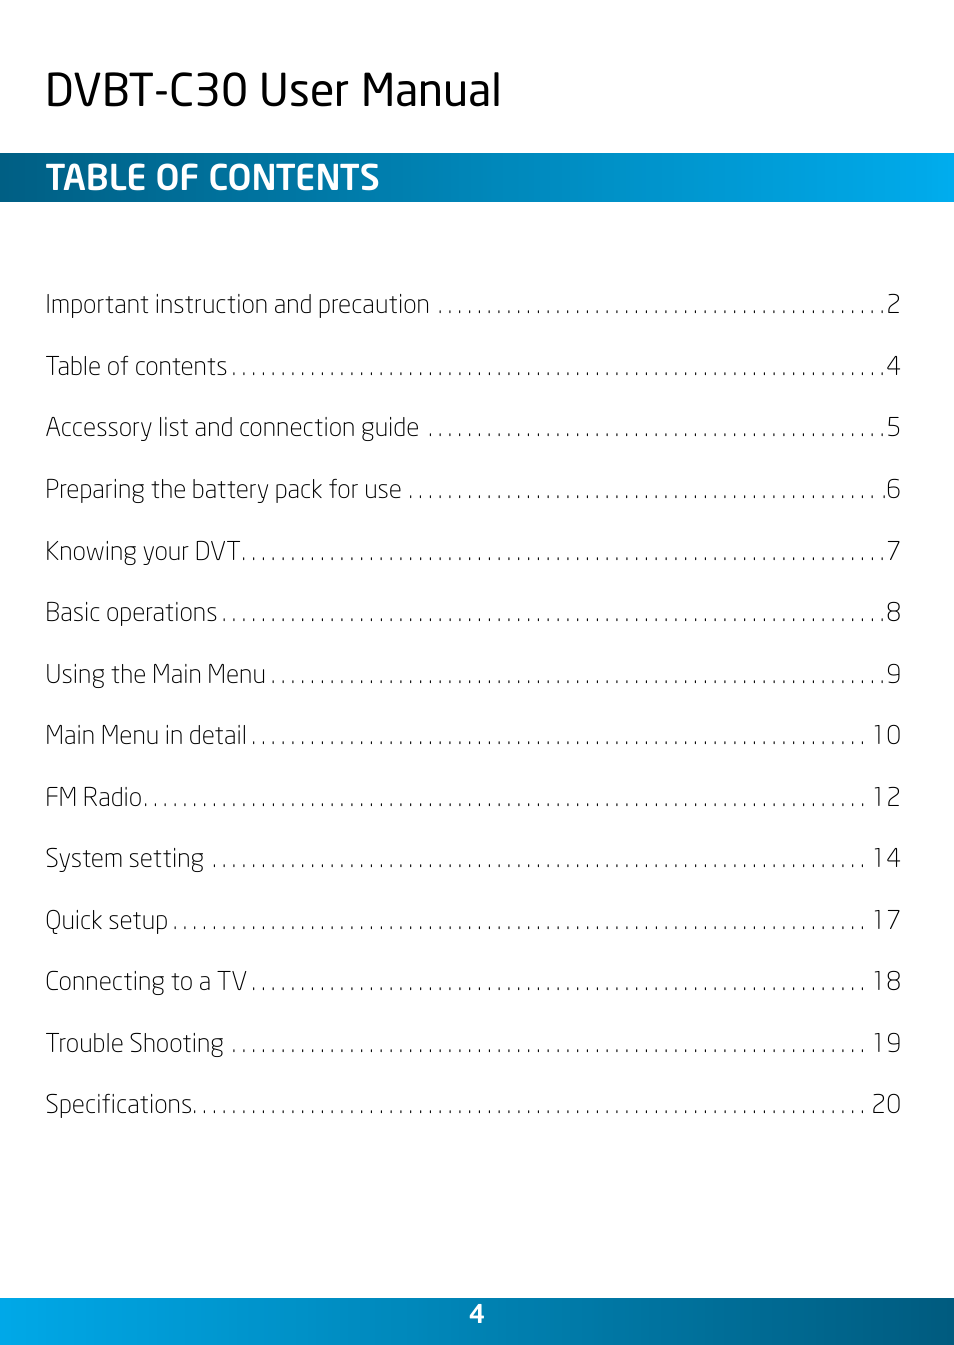Select the Knowing your DVT entry

(x=143, y=551)
